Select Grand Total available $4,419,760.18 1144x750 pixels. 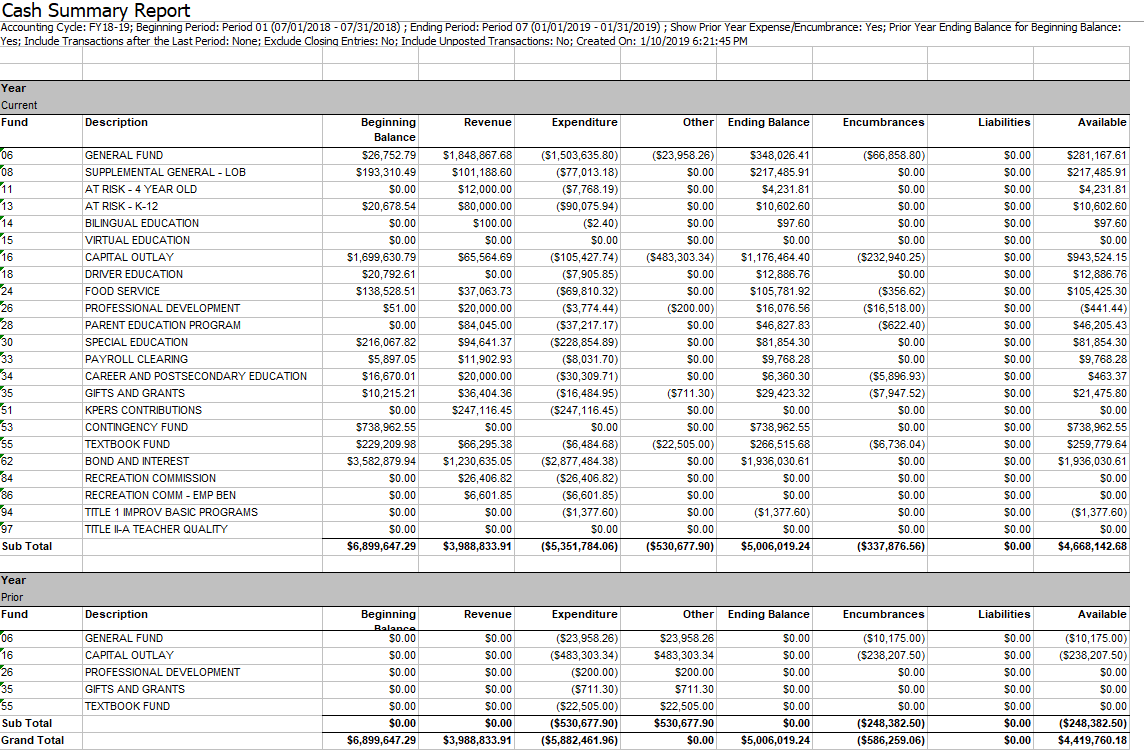point(1092,741)
